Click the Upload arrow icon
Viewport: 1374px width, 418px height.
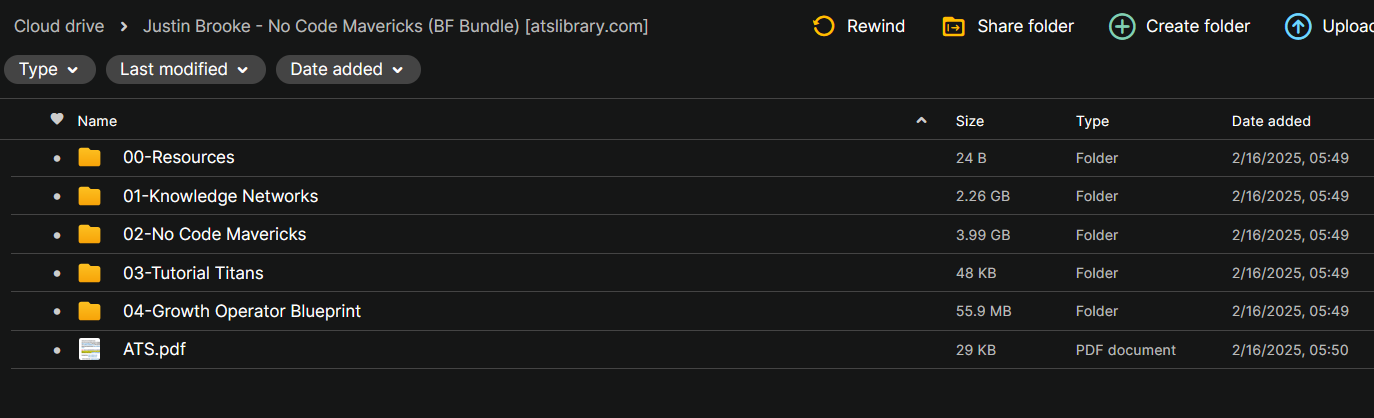[x=1298, y=26]
